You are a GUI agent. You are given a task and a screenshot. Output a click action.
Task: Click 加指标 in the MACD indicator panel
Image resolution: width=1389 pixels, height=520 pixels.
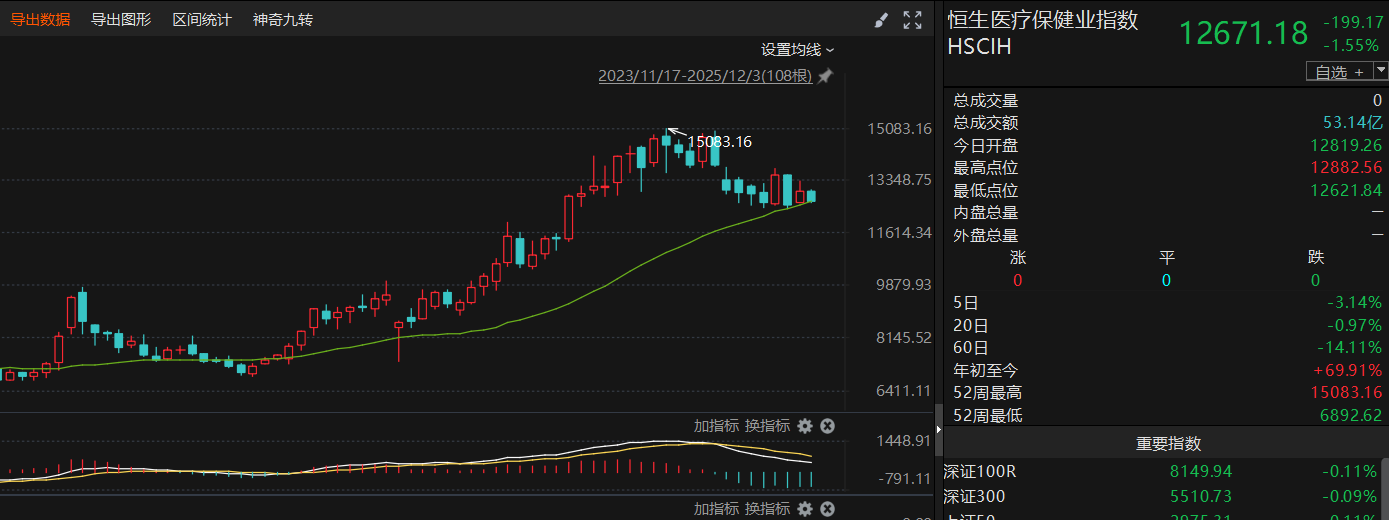[717, 425]
